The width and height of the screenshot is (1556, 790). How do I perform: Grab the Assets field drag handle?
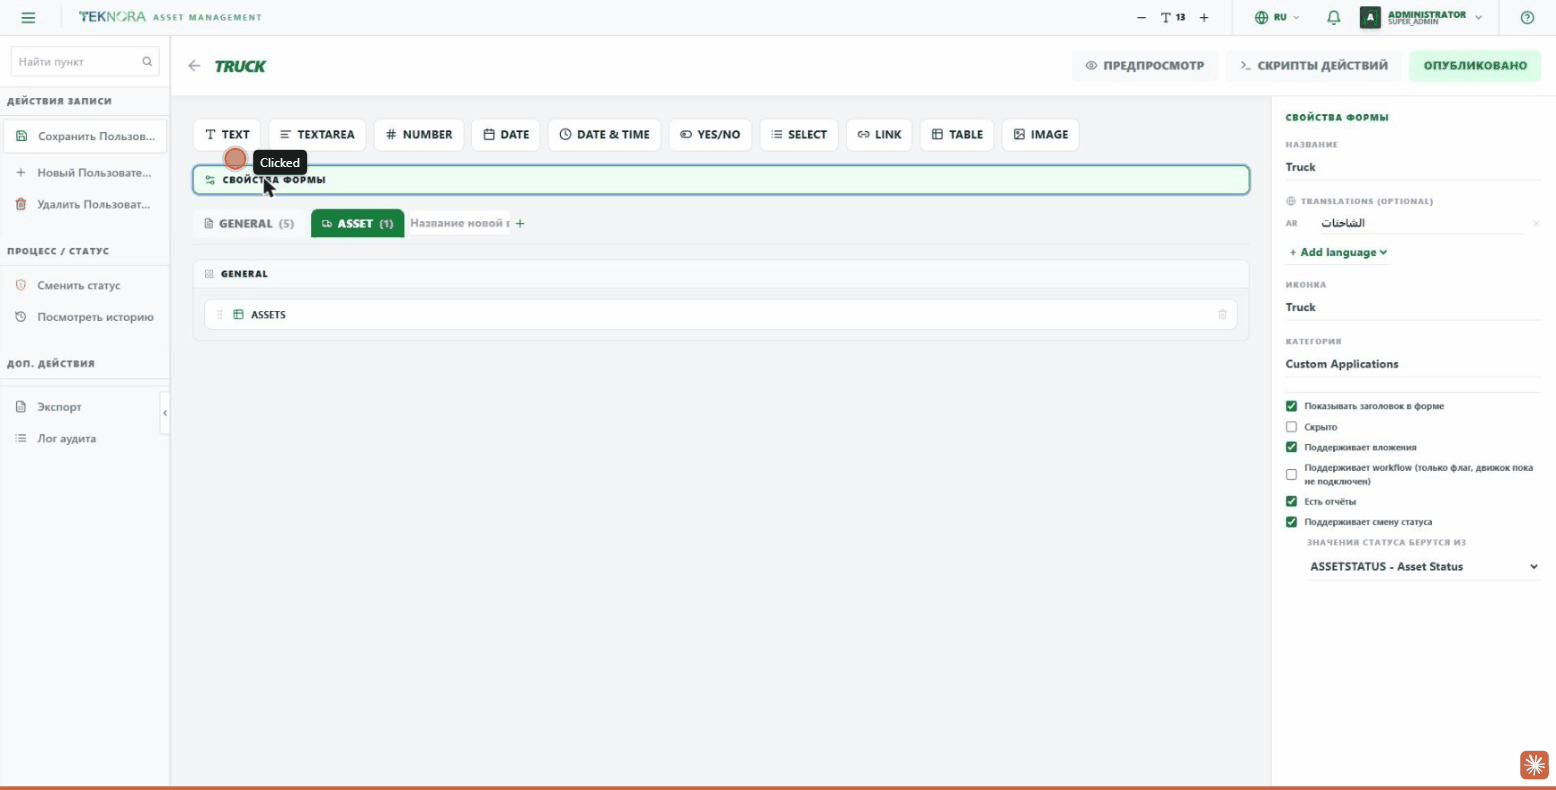tap(220, 315)
